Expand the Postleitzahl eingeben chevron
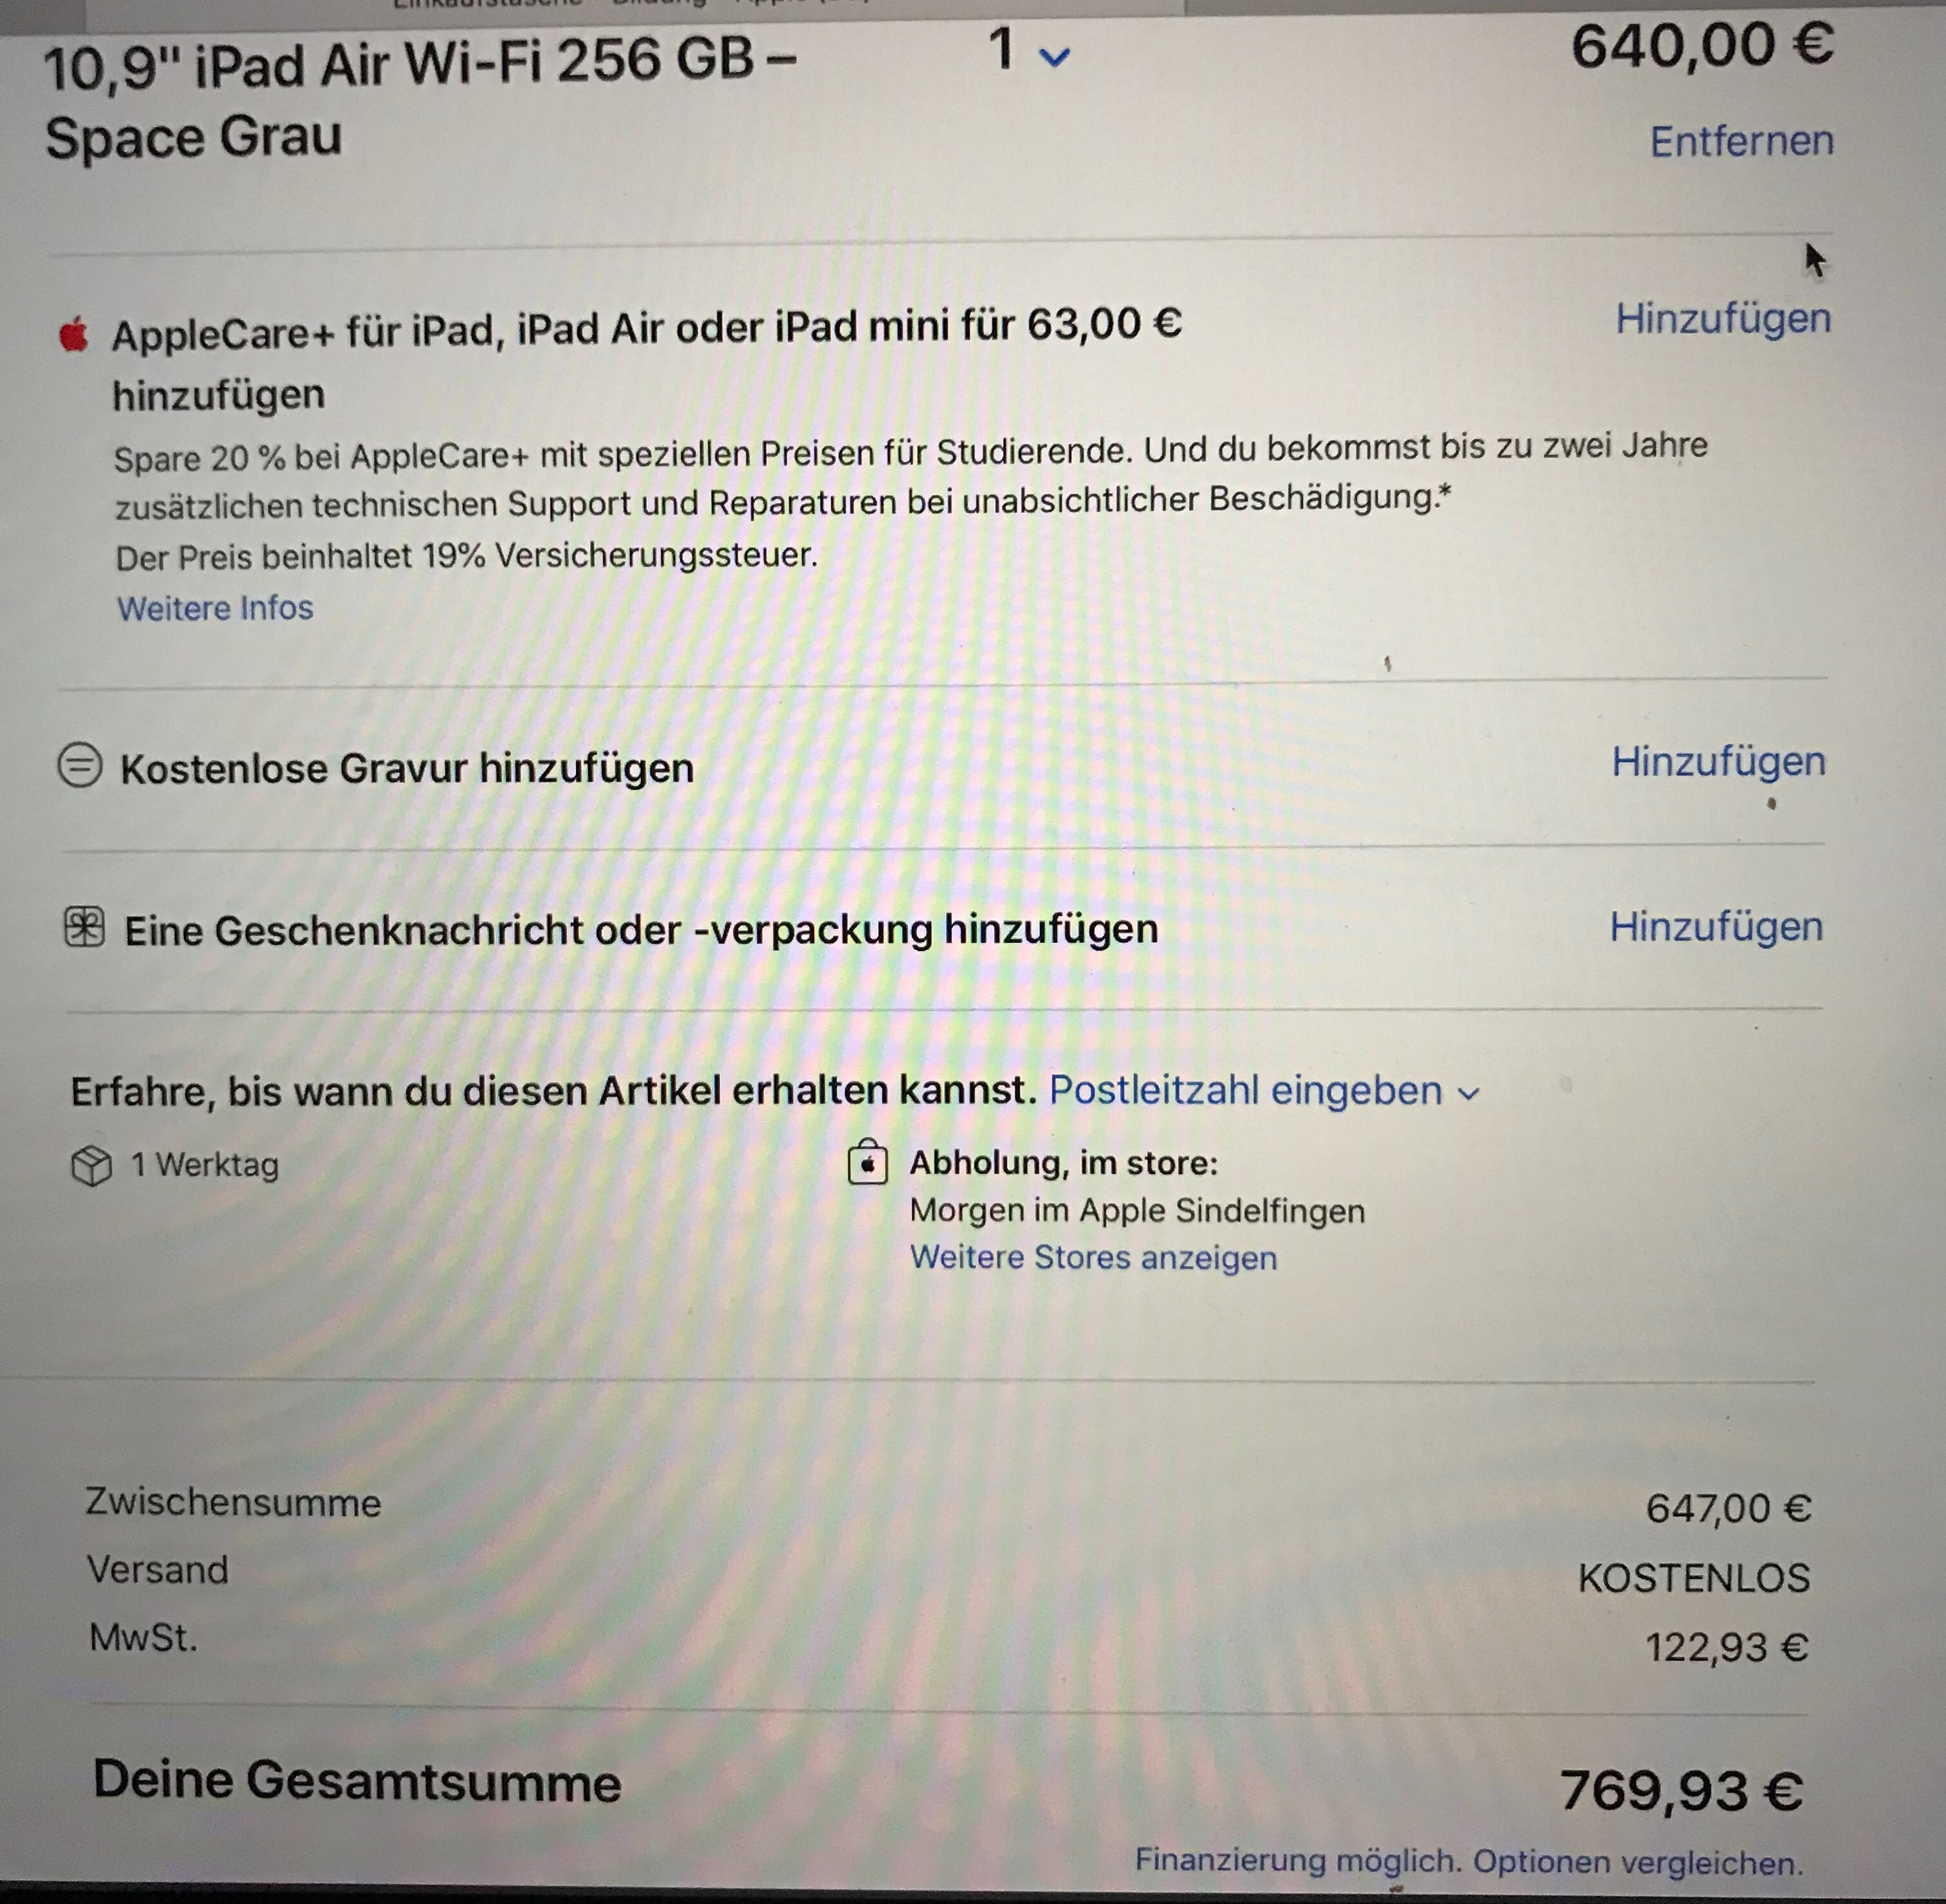Image resolution: width=1946 pixels, height=1904 pixels. point(1468,1093)
